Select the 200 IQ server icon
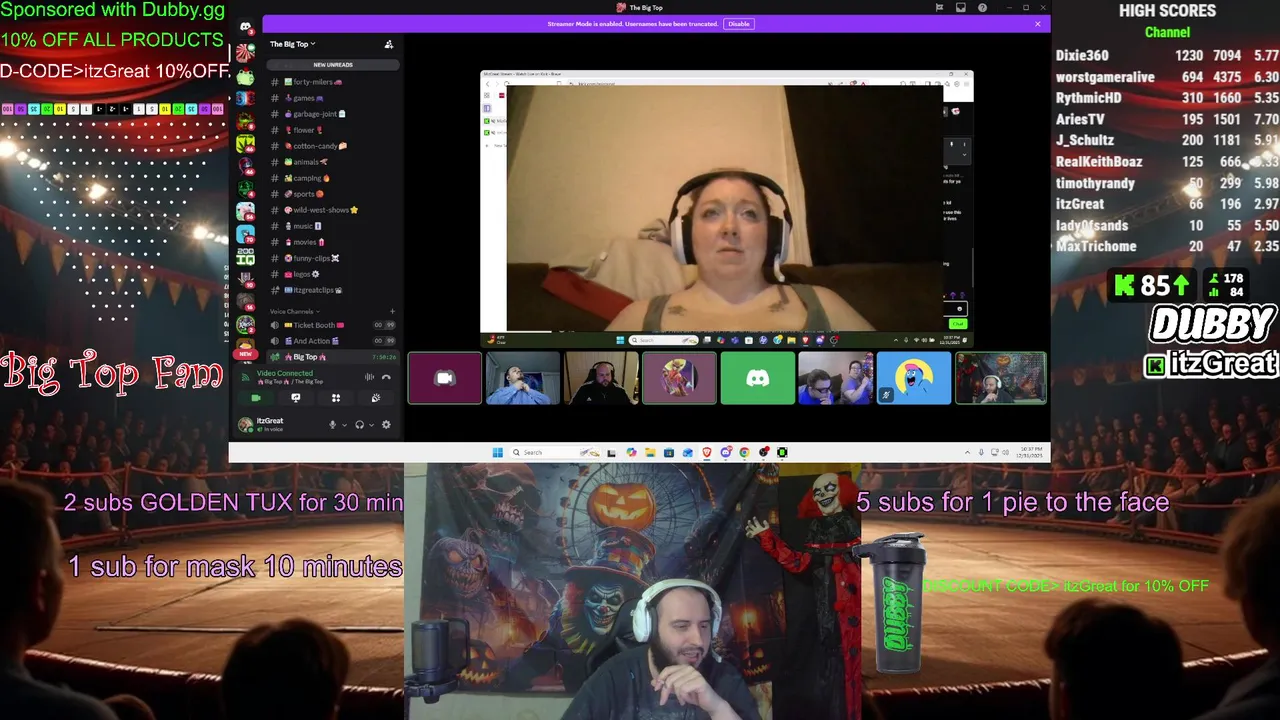The width and height of the screenshot is (1280, 720). coord(245,256)
